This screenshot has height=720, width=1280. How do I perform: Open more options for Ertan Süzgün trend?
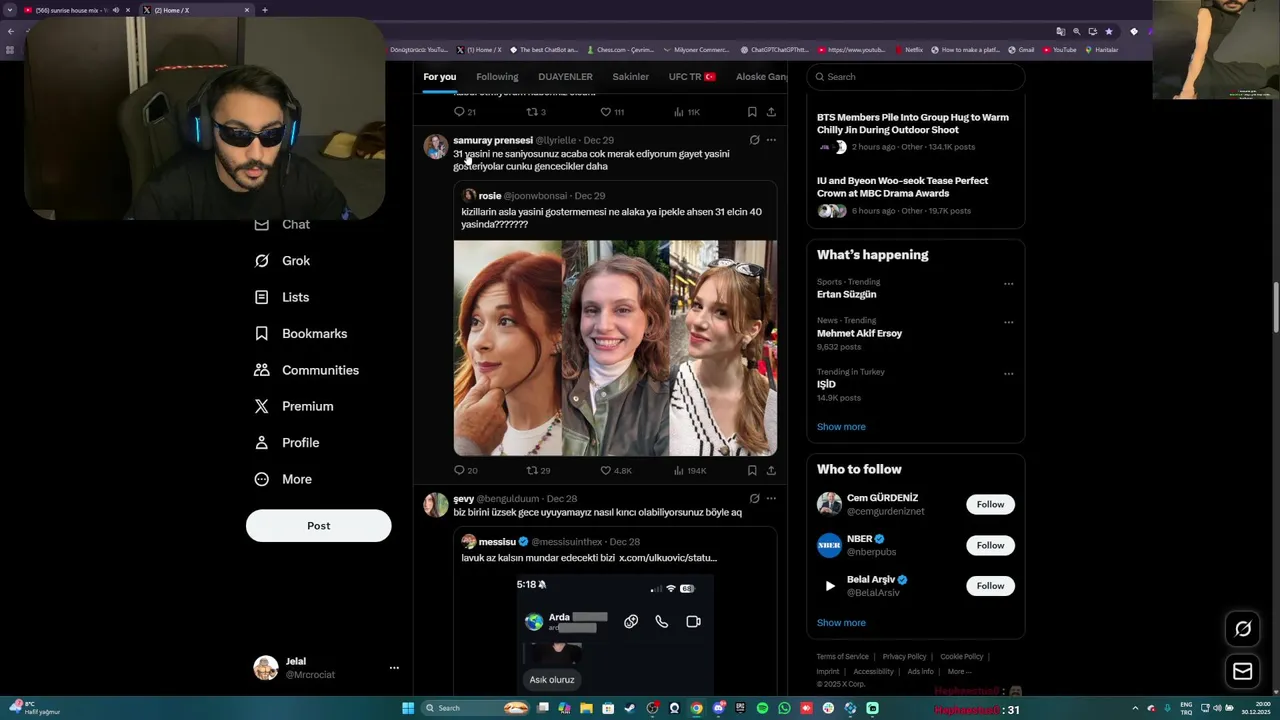1008,284
